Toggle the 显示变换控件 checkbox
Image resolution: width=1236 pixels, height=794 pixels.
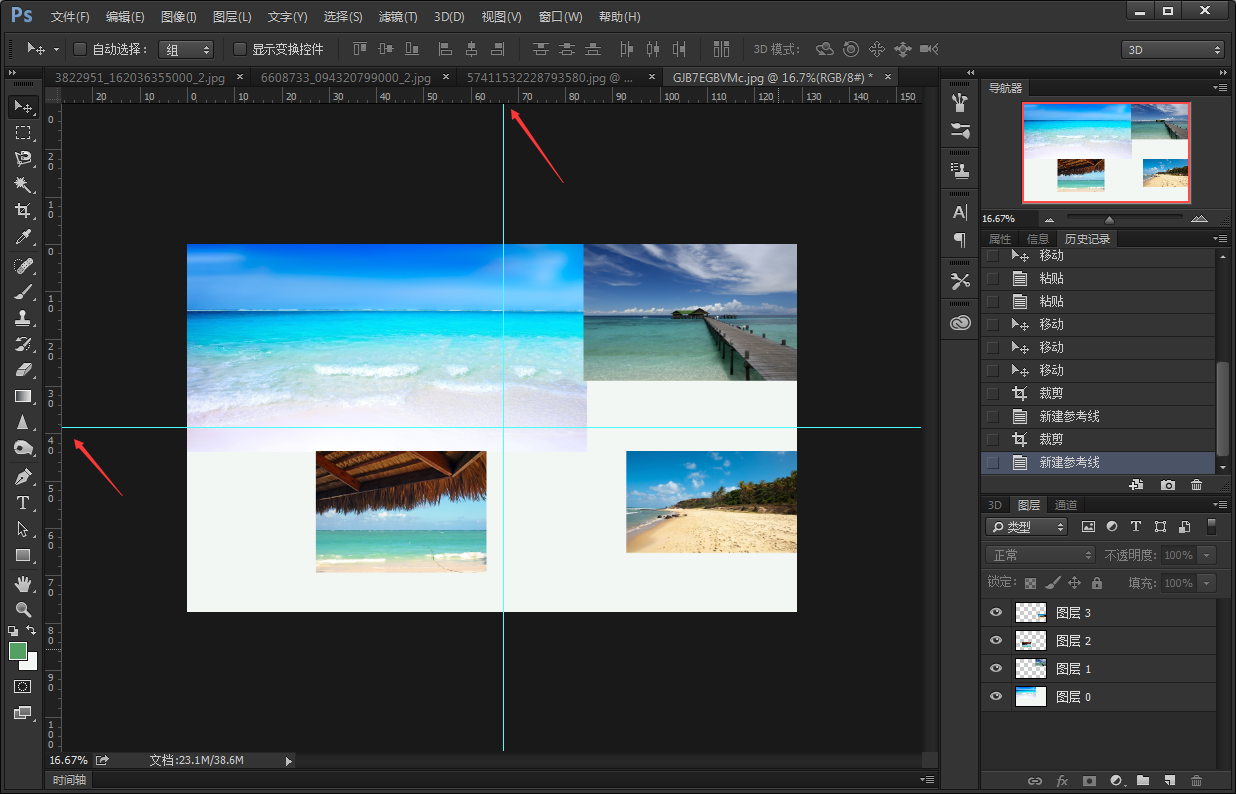240,49
